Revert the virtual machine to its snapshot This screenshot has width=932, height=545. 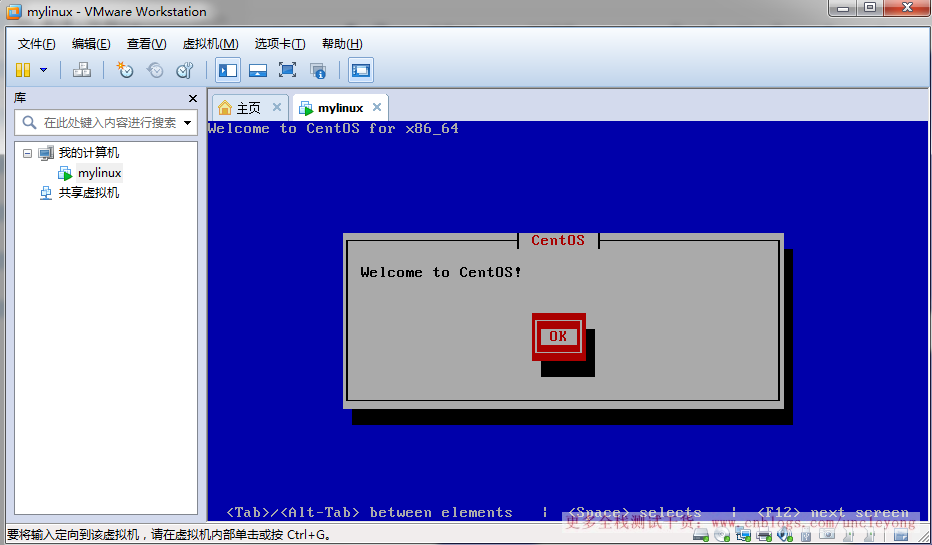[x=155, y=70]
